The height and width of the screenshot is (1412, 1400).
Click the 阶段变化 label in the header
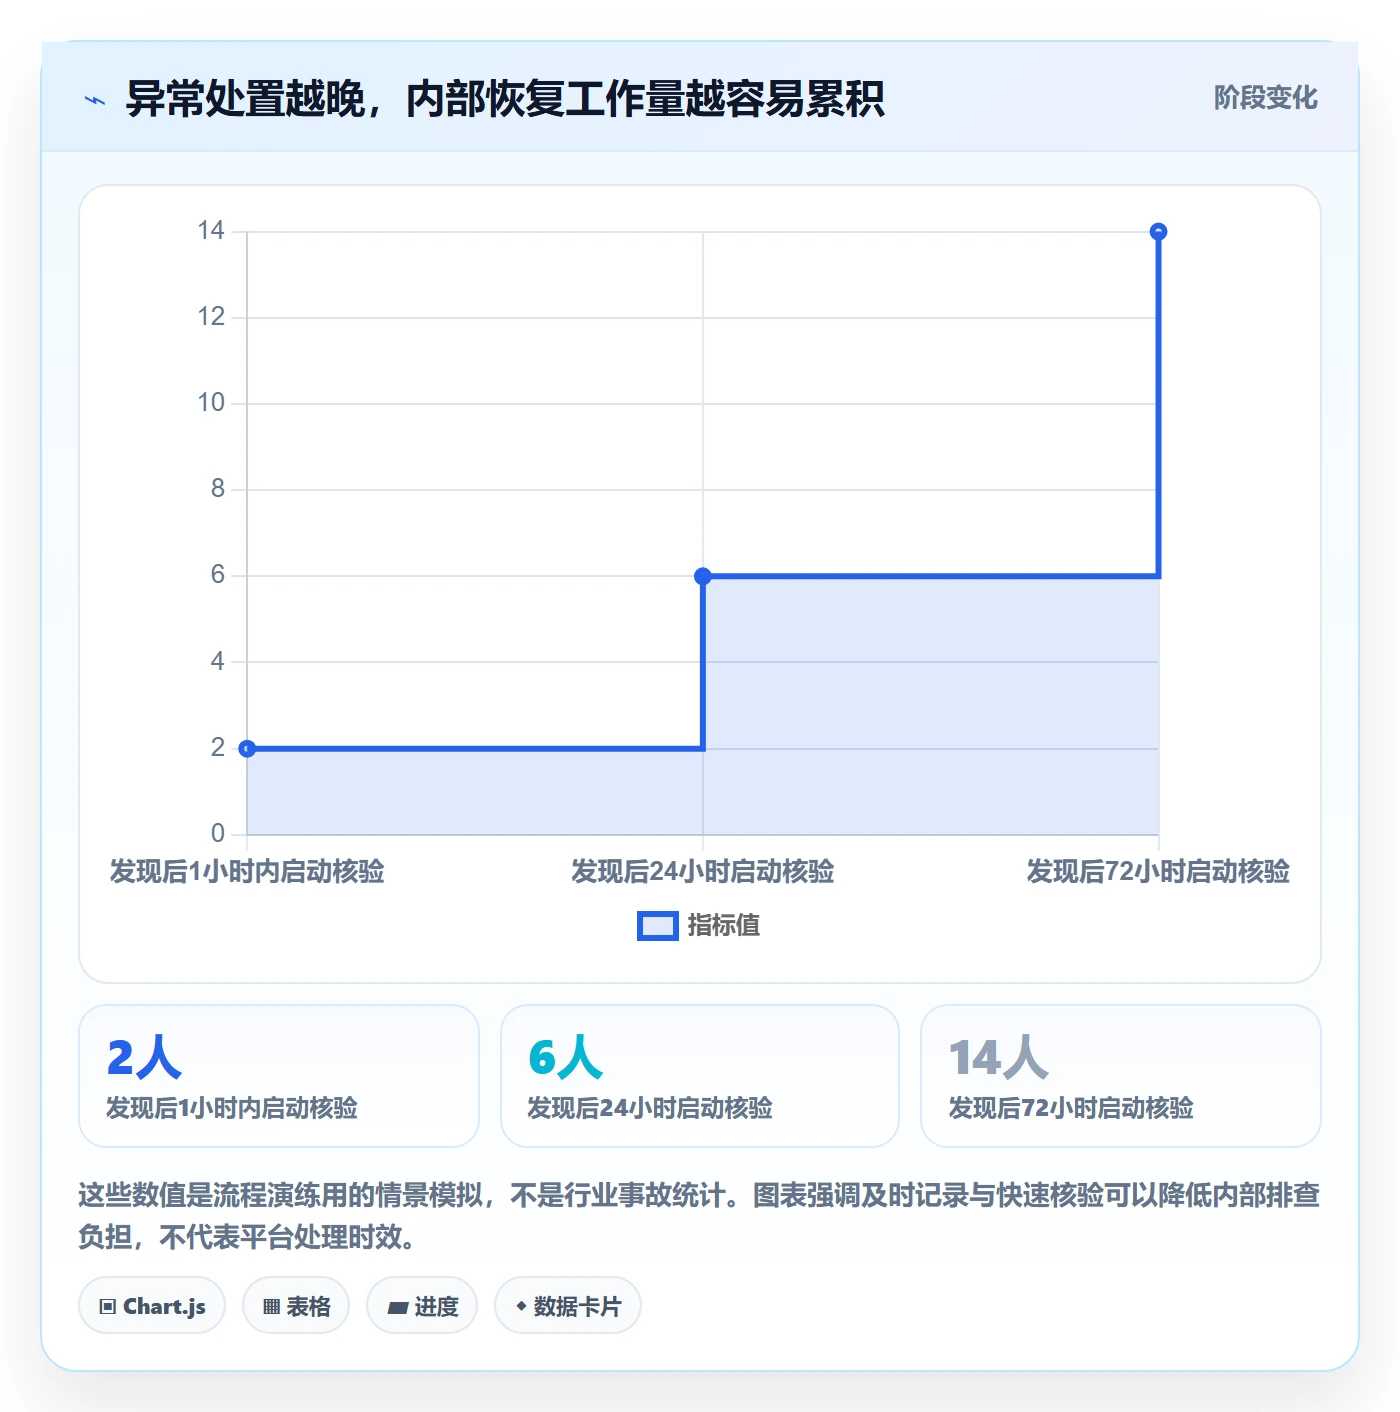point(1265,98)
